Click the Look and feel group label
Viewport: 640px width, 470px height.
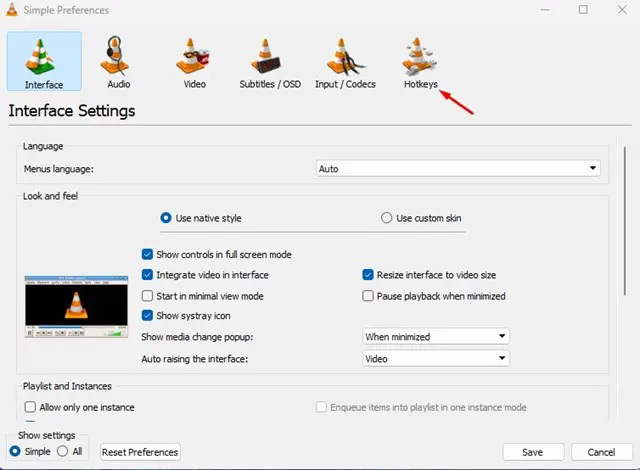[50, 196]
